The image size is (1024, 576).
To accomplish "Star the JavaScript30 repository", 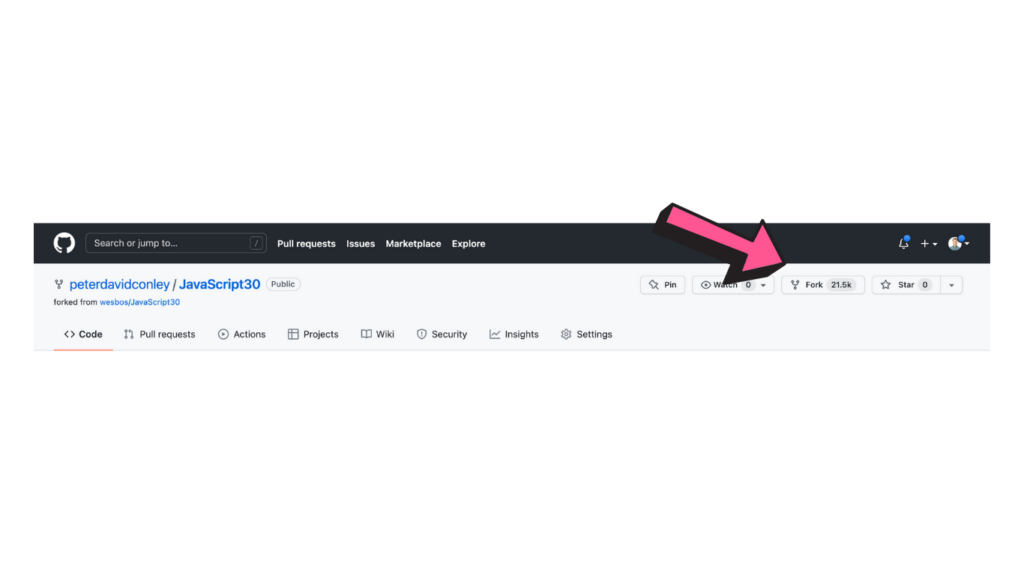I will [x=906, y=285].
